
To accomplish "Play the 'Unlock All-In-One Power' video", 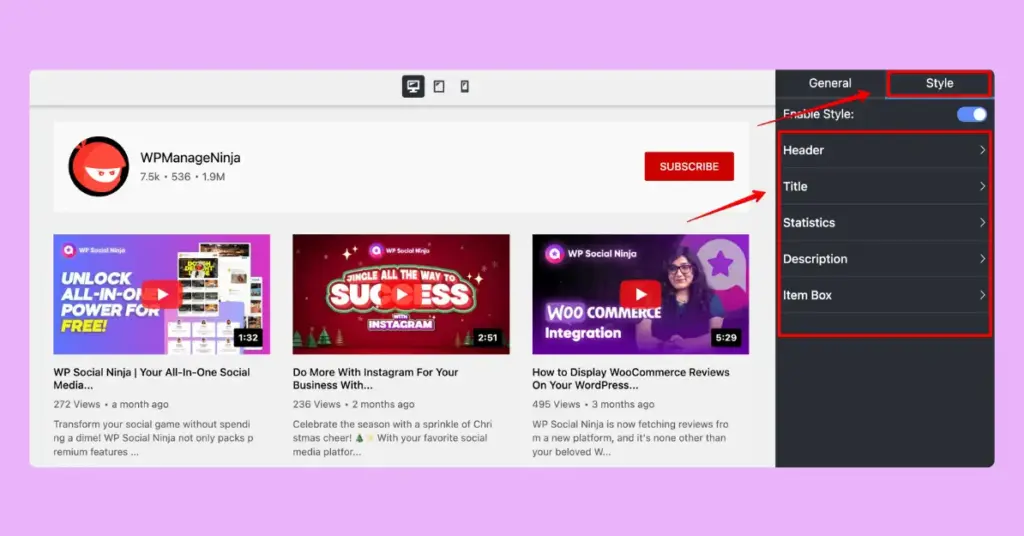I will click(x=161, y=294).
